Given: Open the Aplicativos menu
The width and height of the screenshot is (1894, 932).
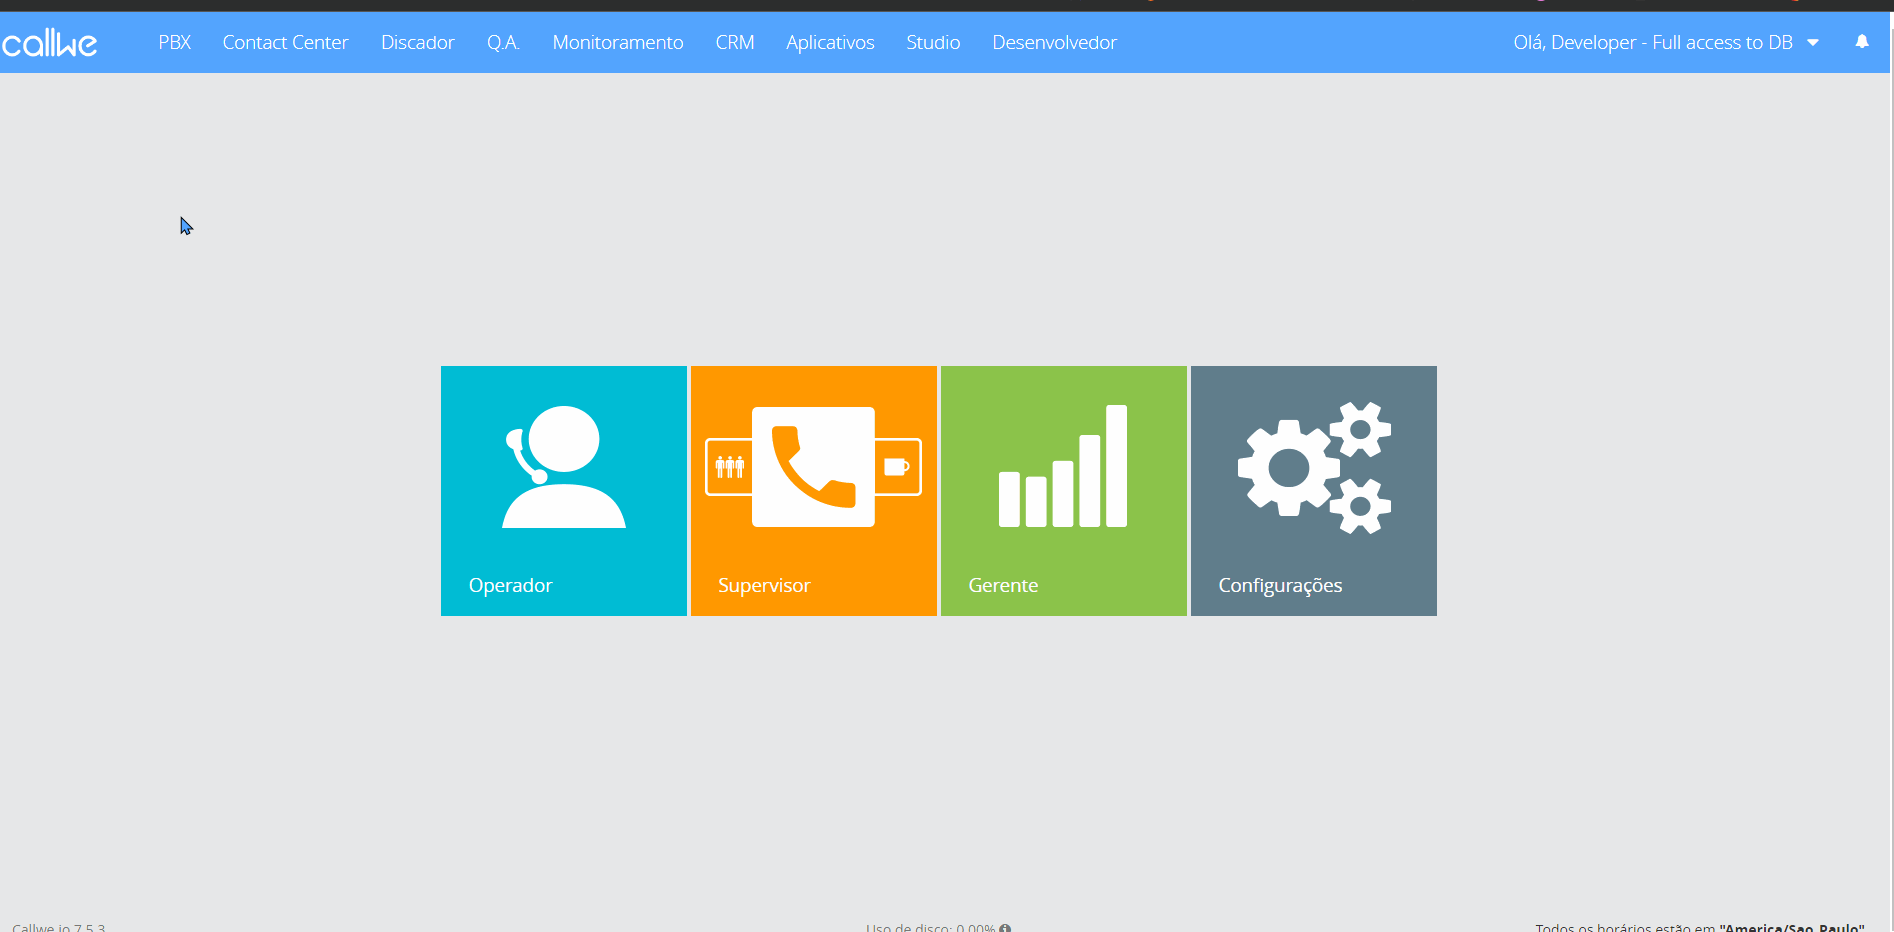Looking at the screenshot, I should tap(830, 43).
